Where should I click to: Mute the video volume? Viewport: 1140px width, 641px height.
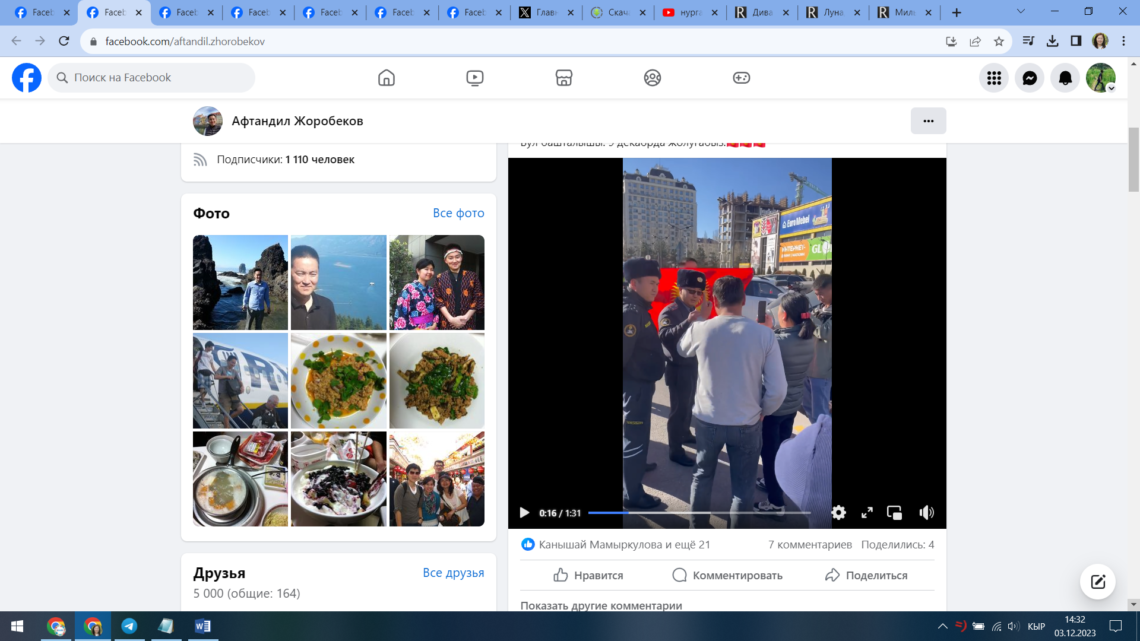coord(926,513)
